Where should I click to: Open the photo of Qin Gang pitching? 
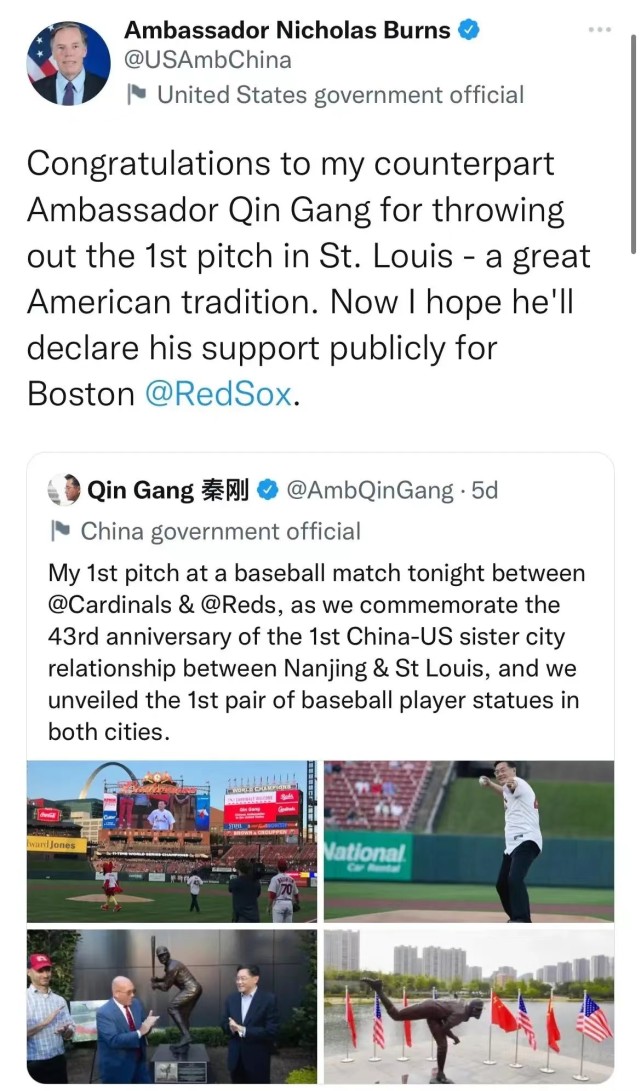tap(469, 841)
